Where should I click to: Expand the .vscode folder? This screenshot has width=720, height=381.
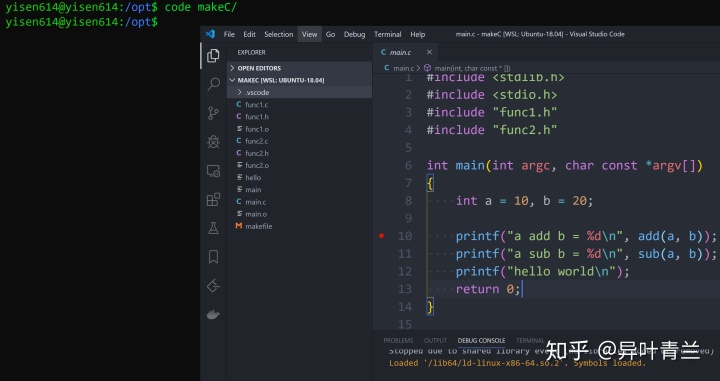click(300, 92)
